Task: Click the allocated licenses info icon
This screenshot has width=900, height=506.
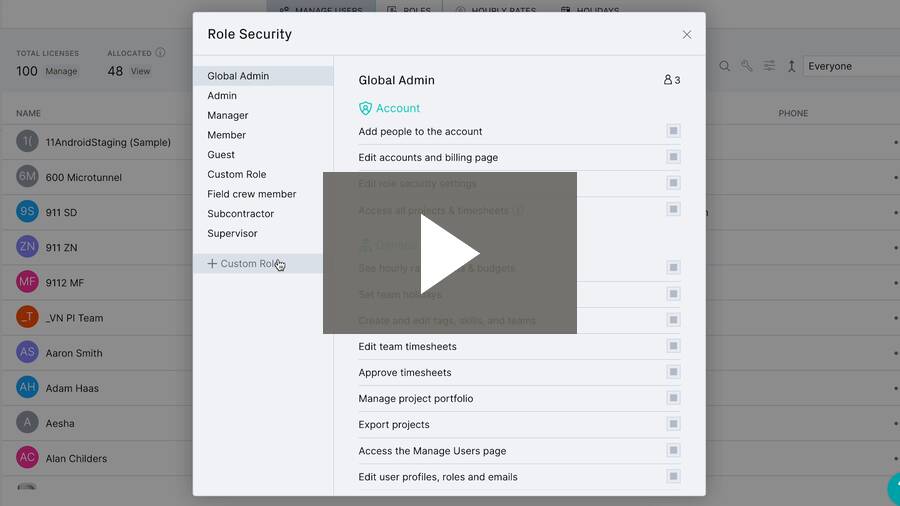Action: coord(161,53)
